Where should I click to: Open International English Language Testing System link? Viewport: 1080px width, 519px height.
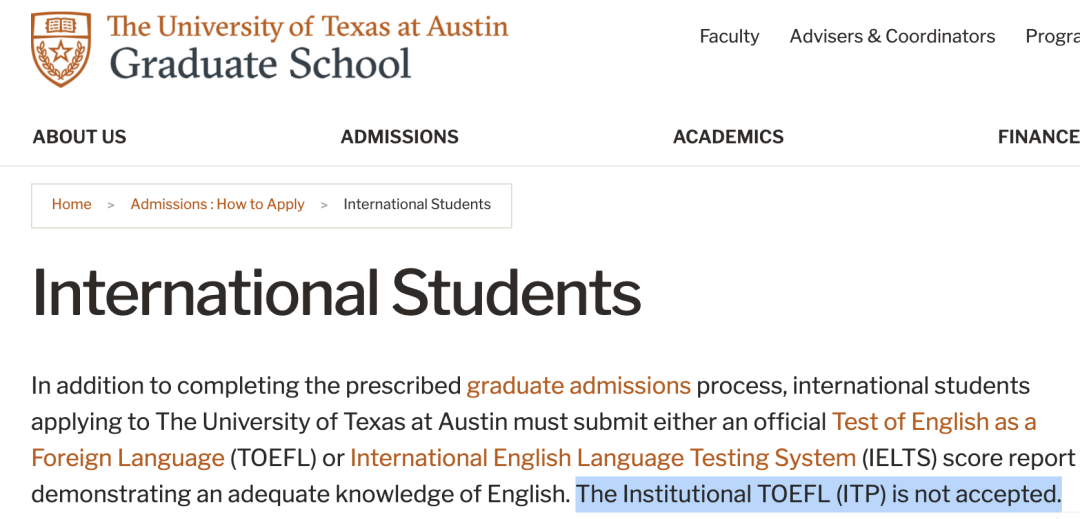pyautogui.click(x=603, y=458)
